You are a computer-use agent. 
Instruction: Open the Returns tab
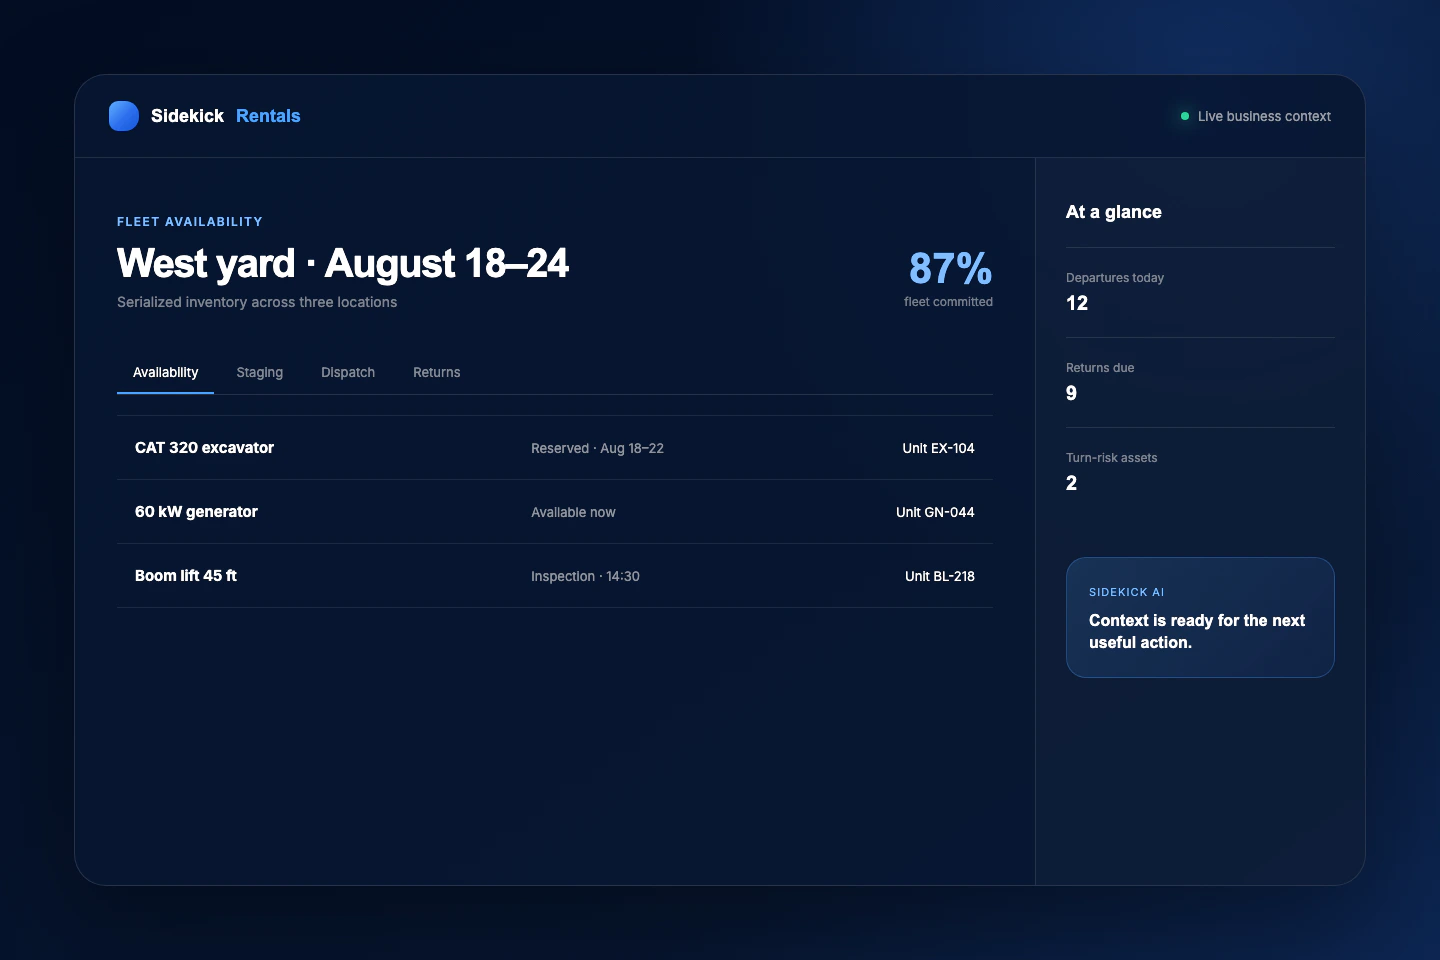coord(437,372)
